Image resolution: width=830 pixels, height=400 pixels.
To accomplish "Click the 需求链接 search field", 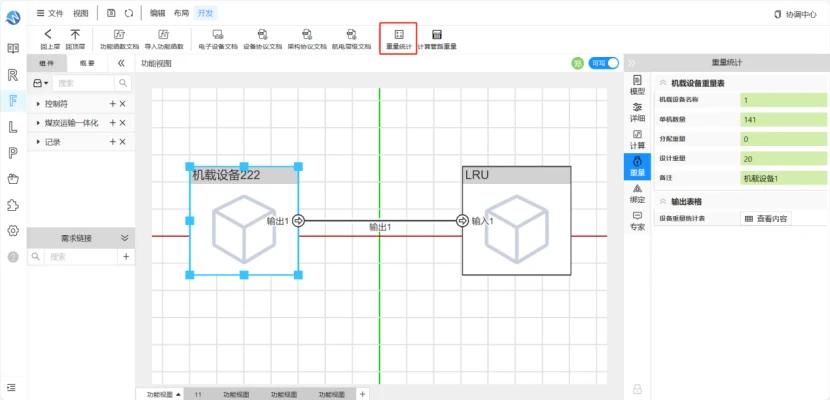I will click(x=80, y=257).
